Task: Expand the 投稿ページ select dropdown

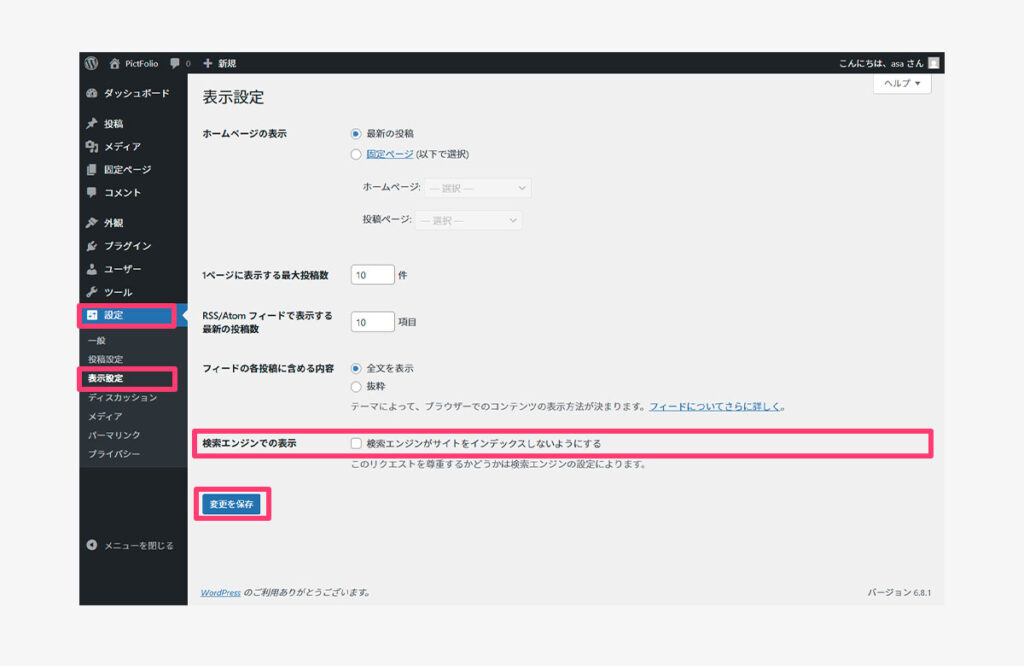Action: click(x=468, y=220)
